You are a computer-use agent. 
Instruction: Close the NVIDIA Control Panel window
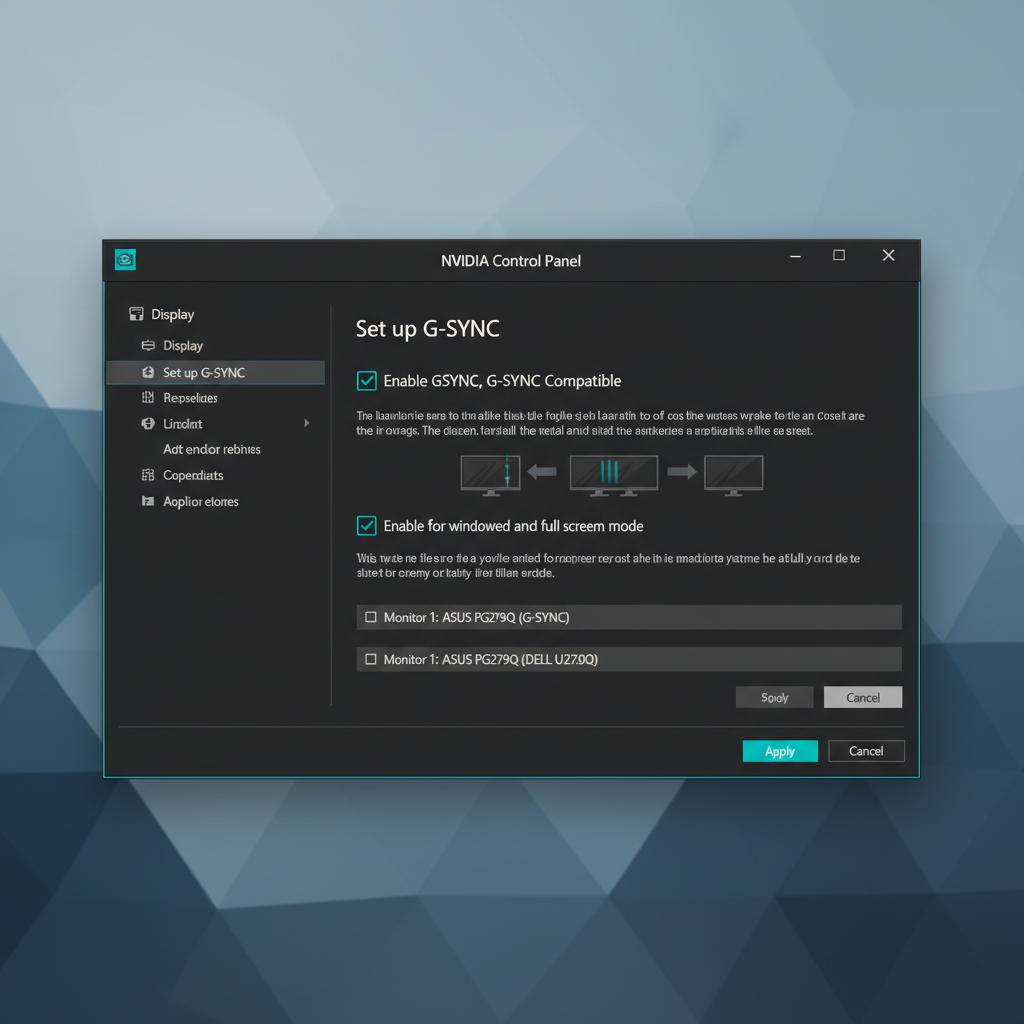(888, 255)
